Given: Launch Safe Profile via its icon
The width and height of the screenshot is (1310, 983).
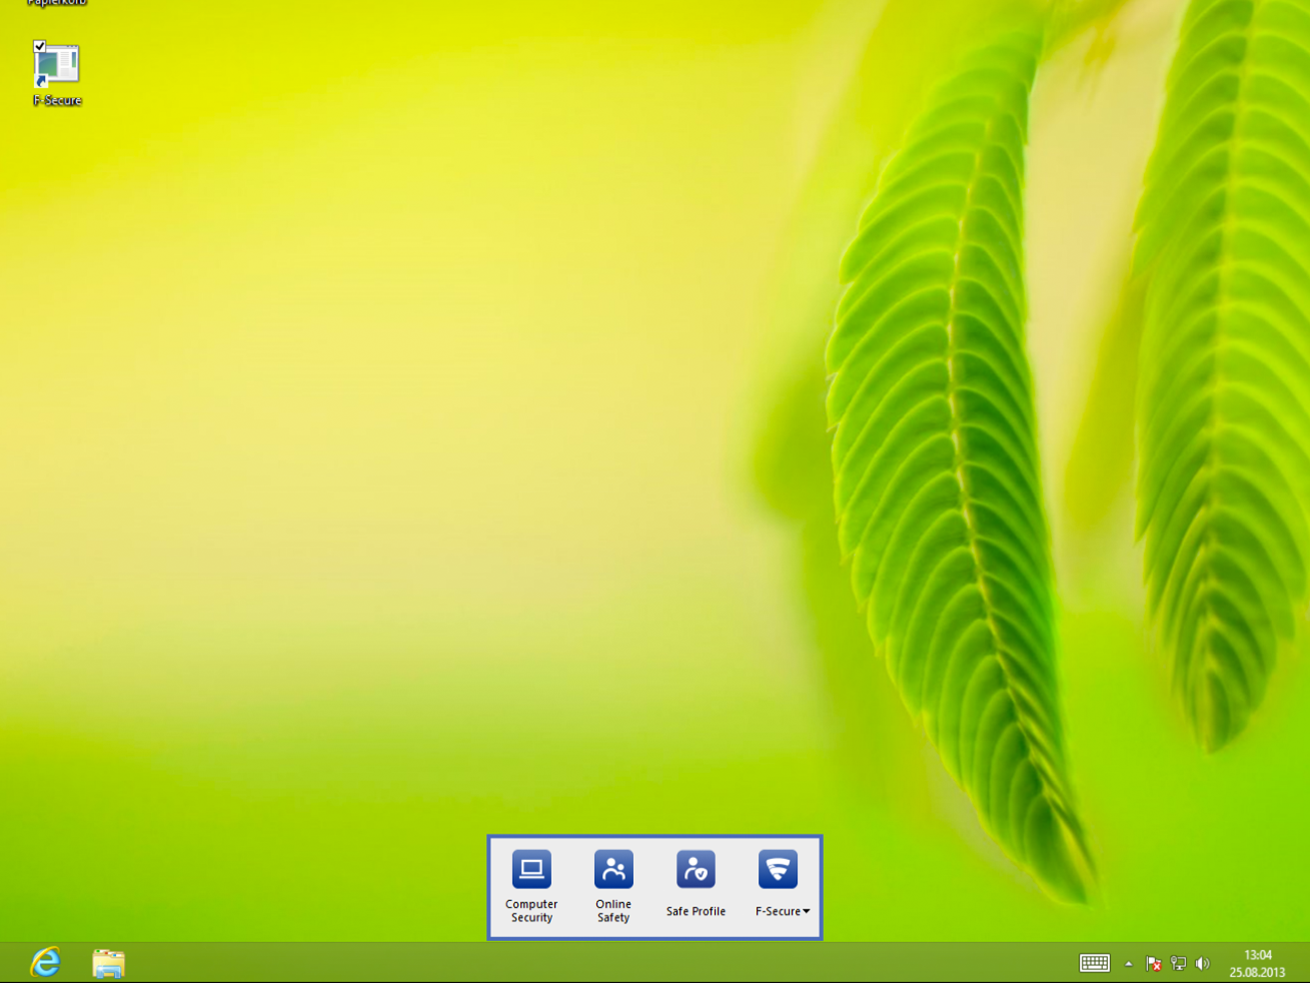Looking at the screenshot, I should pos(695,869).
